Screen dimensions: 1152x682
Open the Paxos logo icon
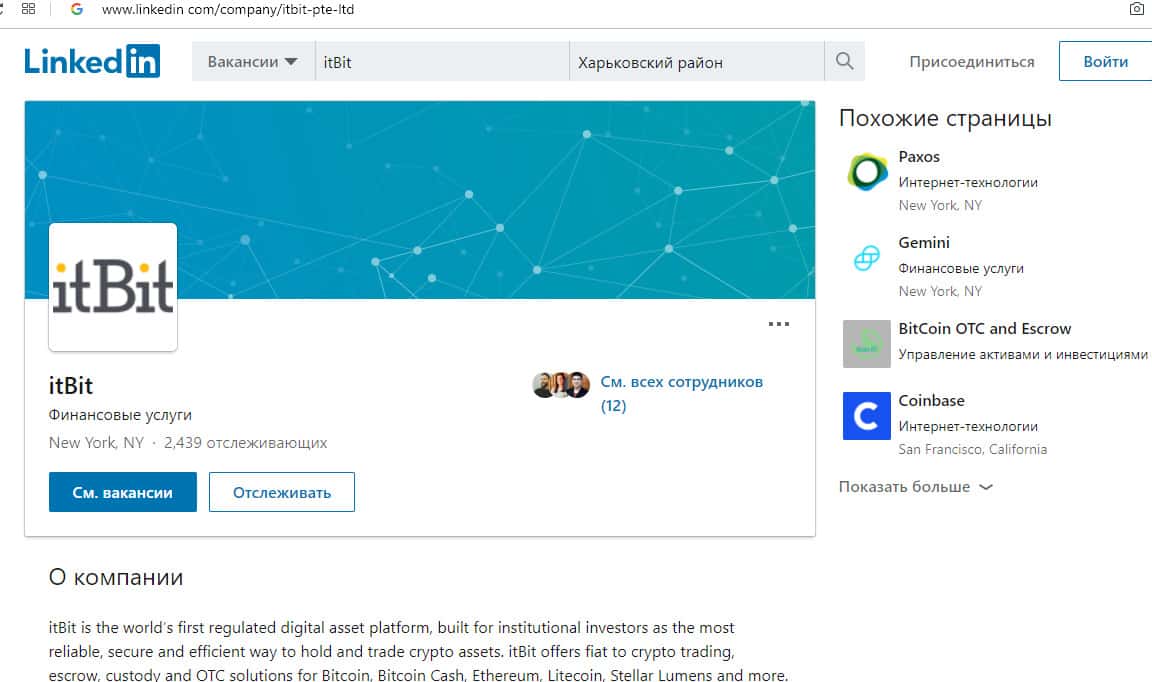point(866,172)
